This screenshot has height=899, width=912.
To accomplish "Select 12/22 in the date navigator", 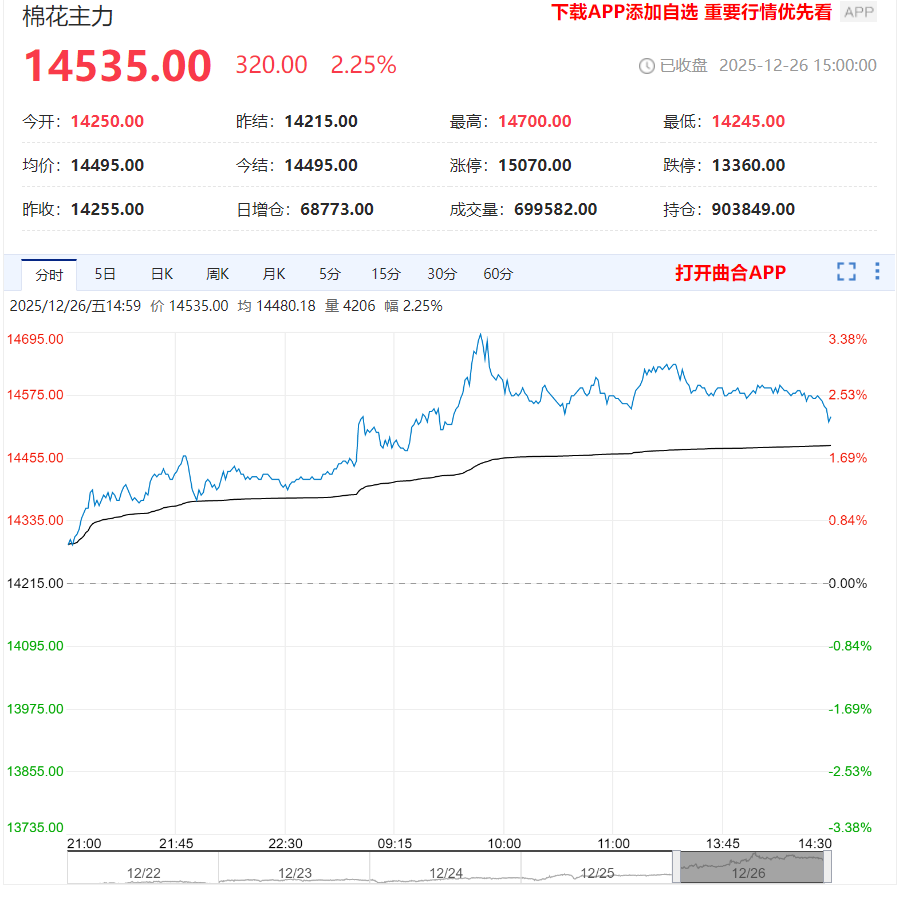I will (143, 872).
